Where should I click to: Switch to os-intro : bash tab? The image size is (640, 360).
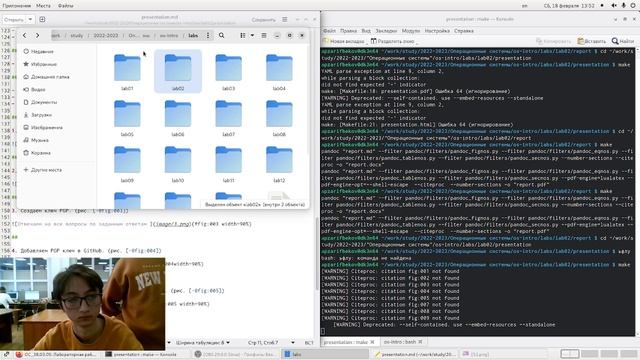[400, 342]
